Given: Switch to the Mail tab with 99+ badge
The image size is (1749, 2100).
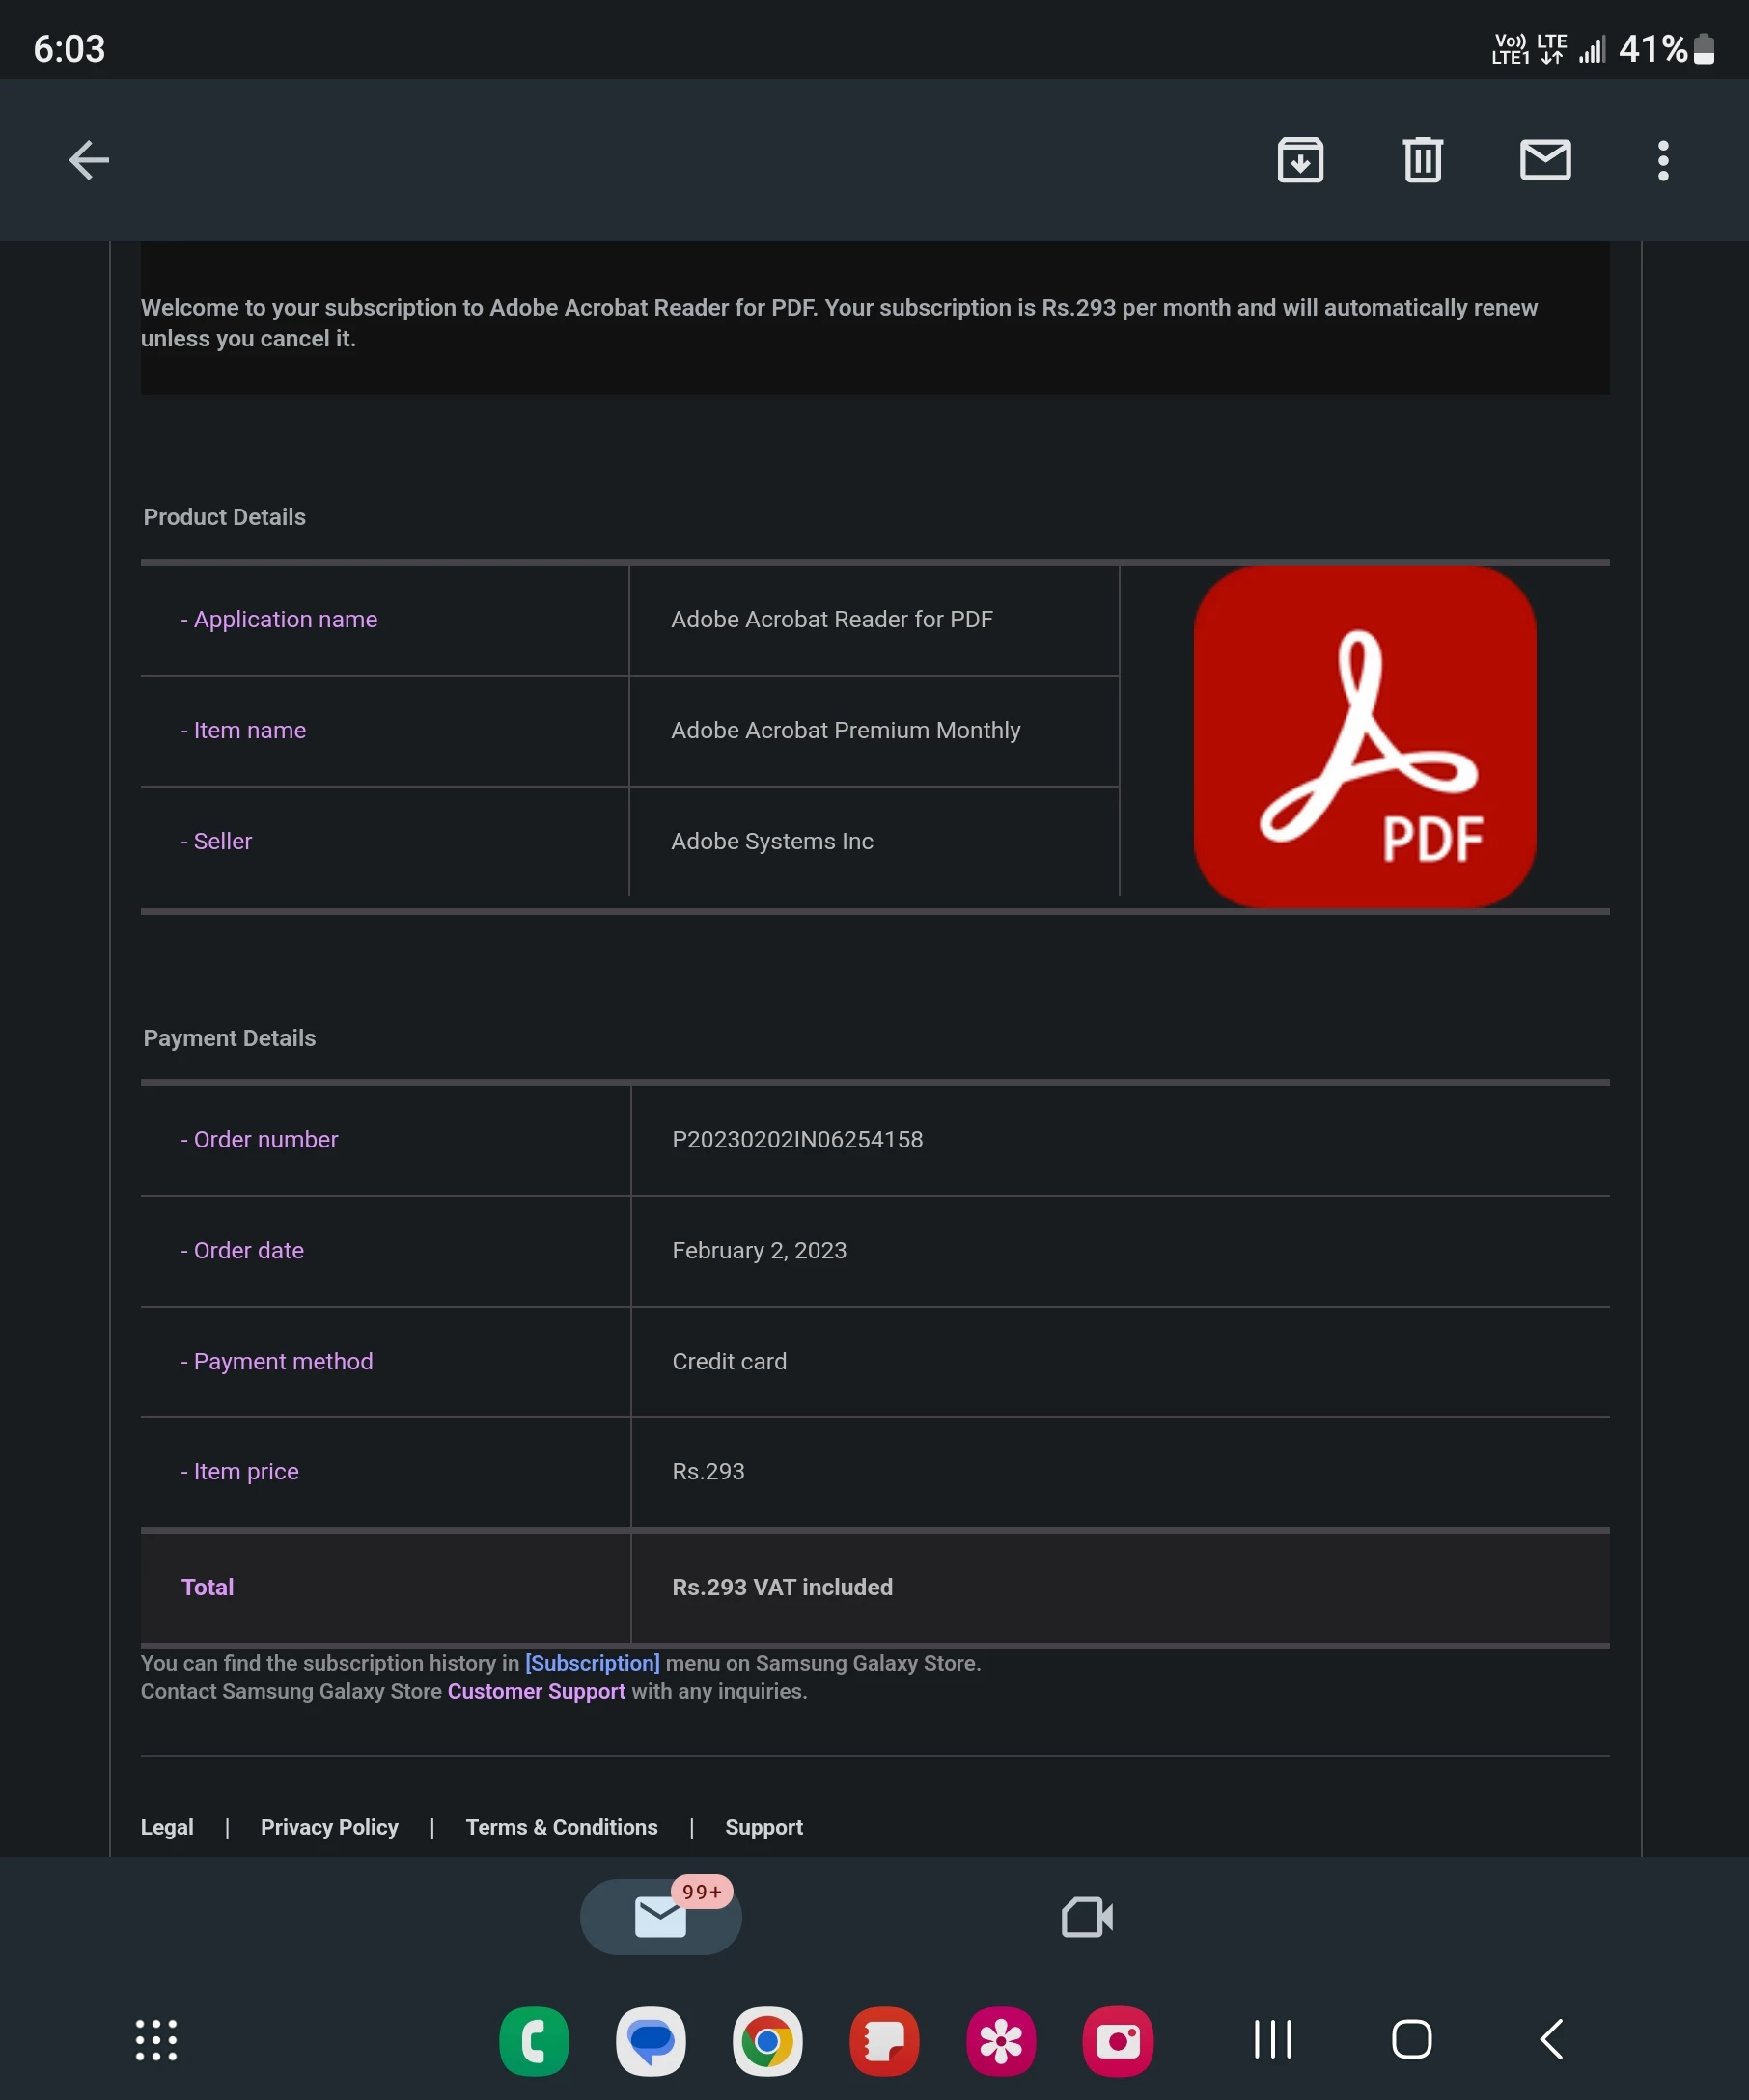Looking at the screenshot, I should 661,1916.
